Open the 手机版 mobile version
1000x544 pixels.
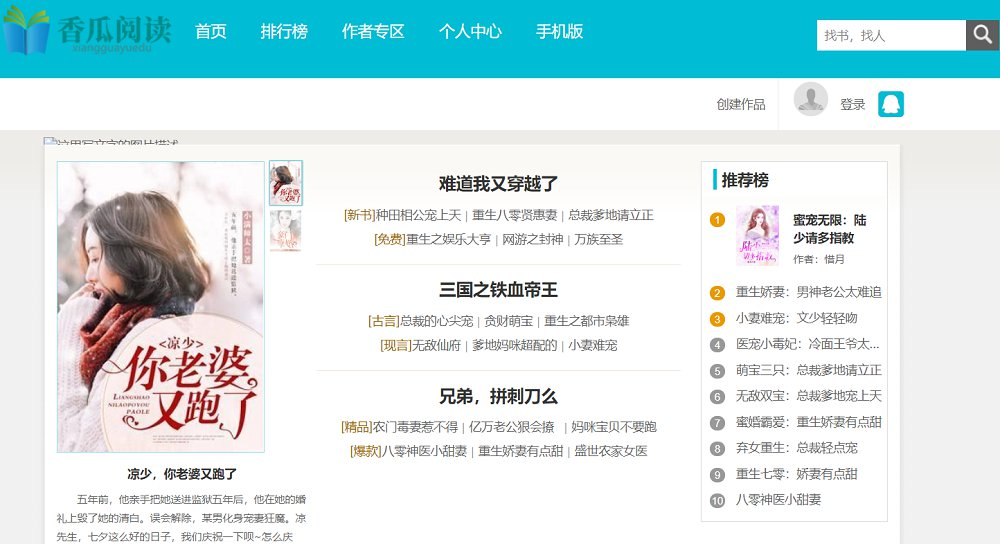(560, 31)
